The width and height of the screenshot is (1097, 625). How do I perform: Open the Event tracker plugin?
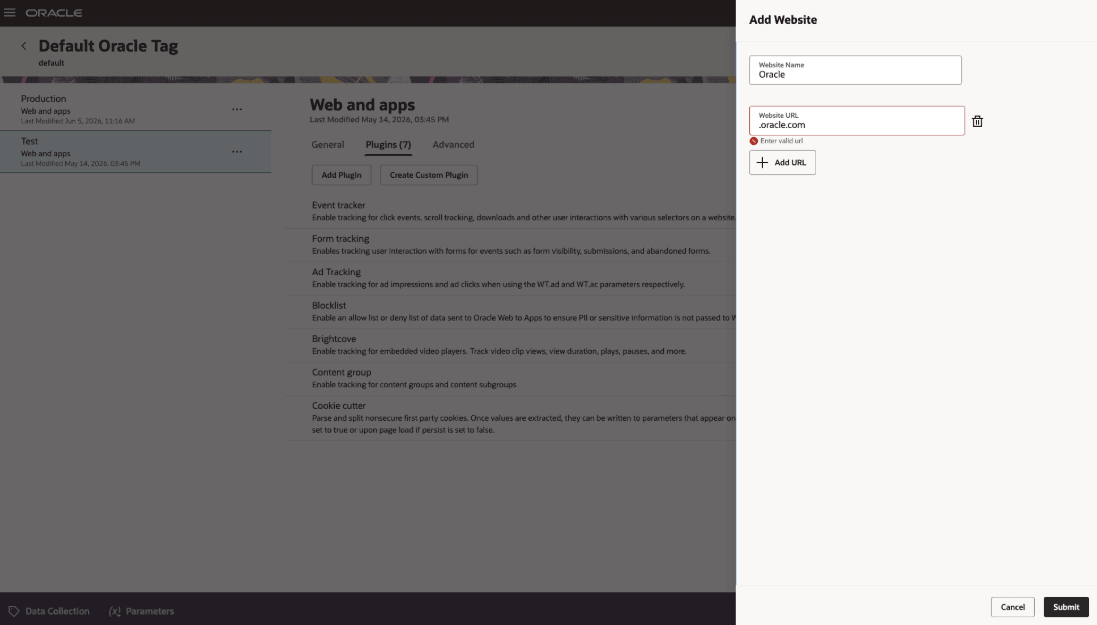pos(511,211)
